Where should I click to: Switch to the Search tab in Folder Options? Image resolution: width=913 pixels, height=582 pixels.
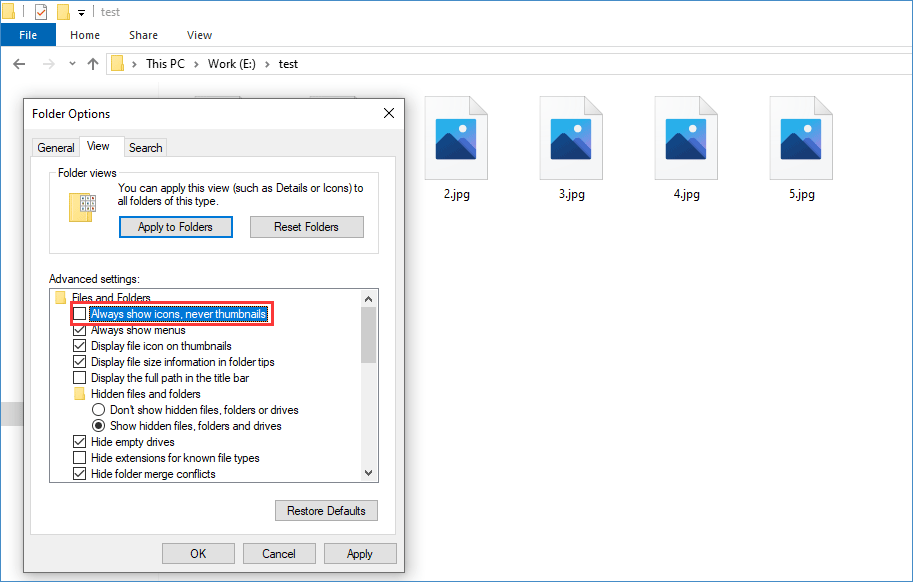tap(145, 147)
